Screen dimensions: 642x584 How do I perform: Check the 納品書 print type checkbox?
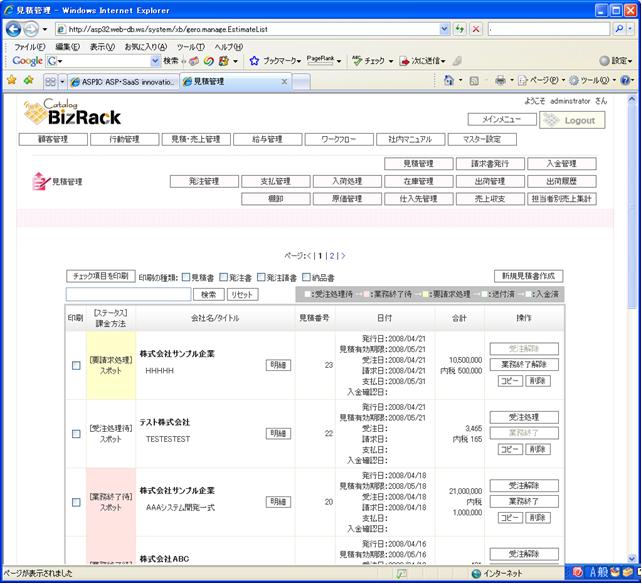point(306,277)
